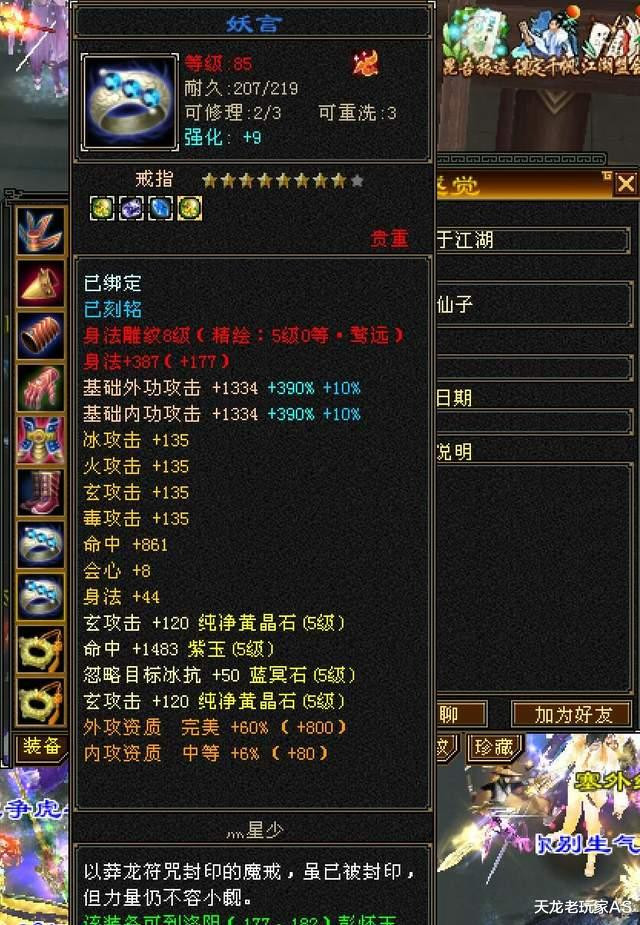This screenshot has height=925, width=640.
Task: Select the striped wrist guard equipment slot
Action: [x=40, y=336]
